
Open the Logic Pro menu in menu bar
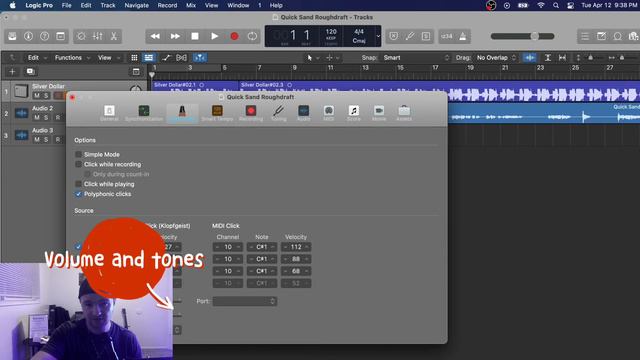point(39,5)
